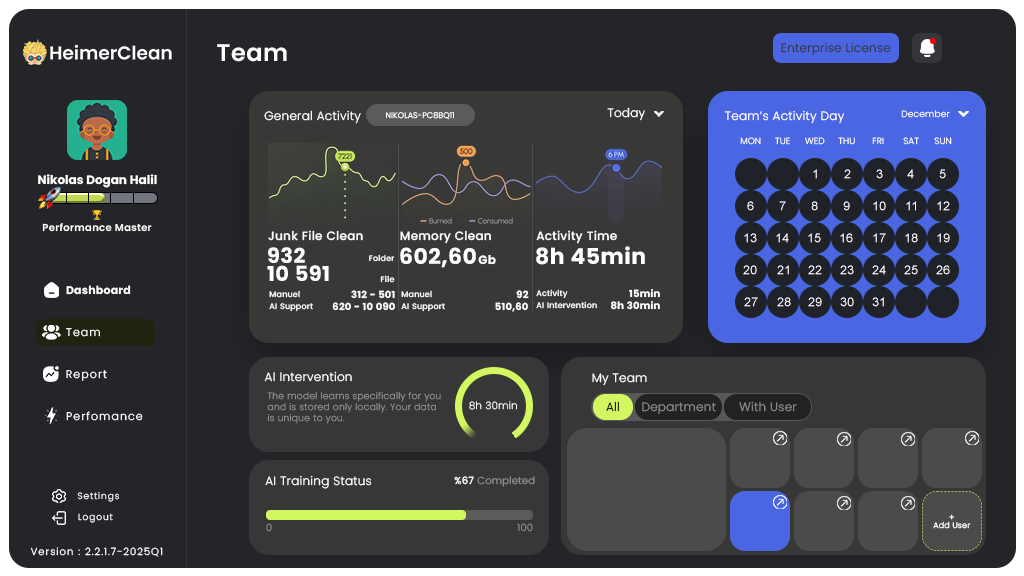Click the 6 PM marker on Activity chart
This screenshot has width=1024, height=576.
616,155
